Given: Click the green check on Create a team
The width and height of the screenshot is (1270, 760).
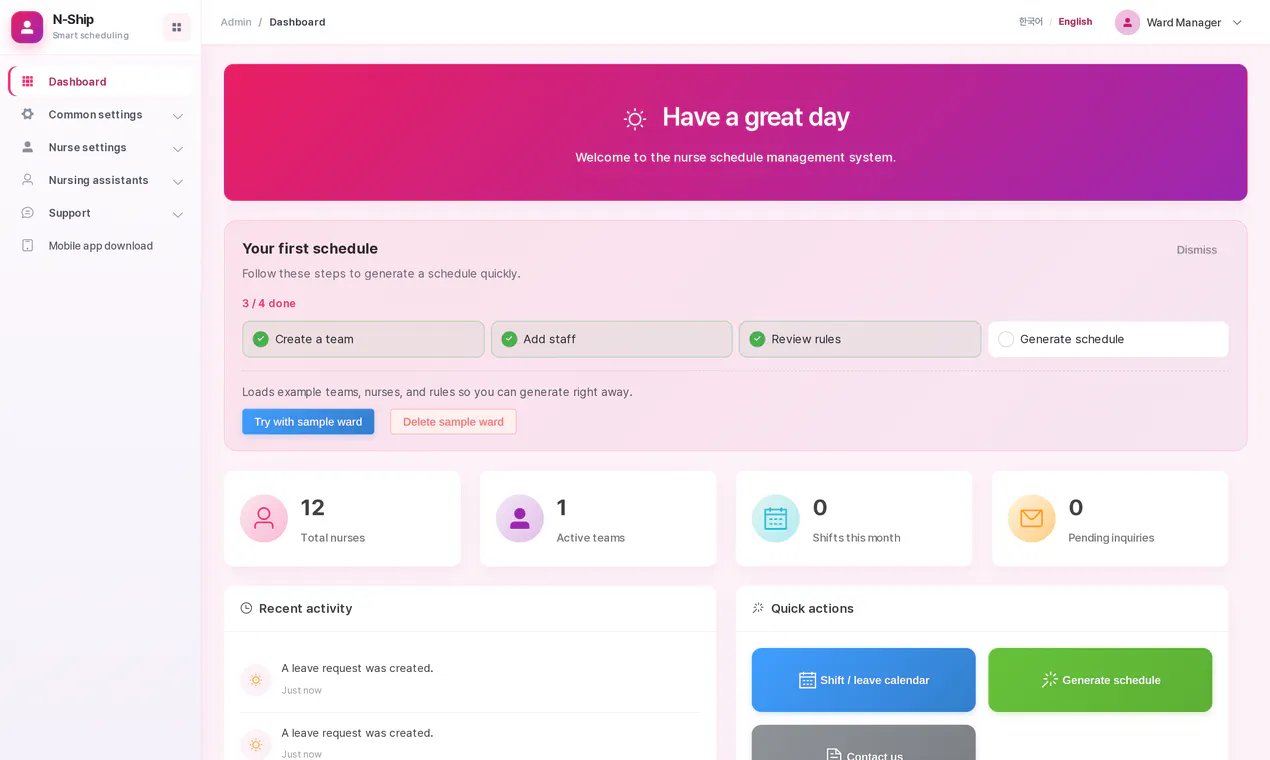Looking at the screenshot, I should pyautogui.click(x=261, y=339).
